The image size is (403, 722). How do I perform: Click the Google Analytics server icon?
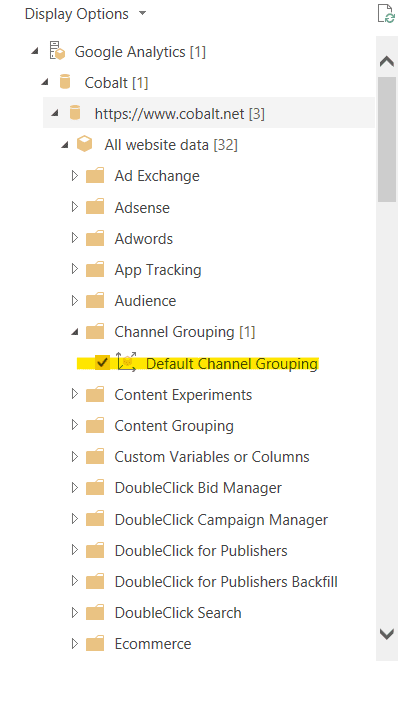[58, 51]
